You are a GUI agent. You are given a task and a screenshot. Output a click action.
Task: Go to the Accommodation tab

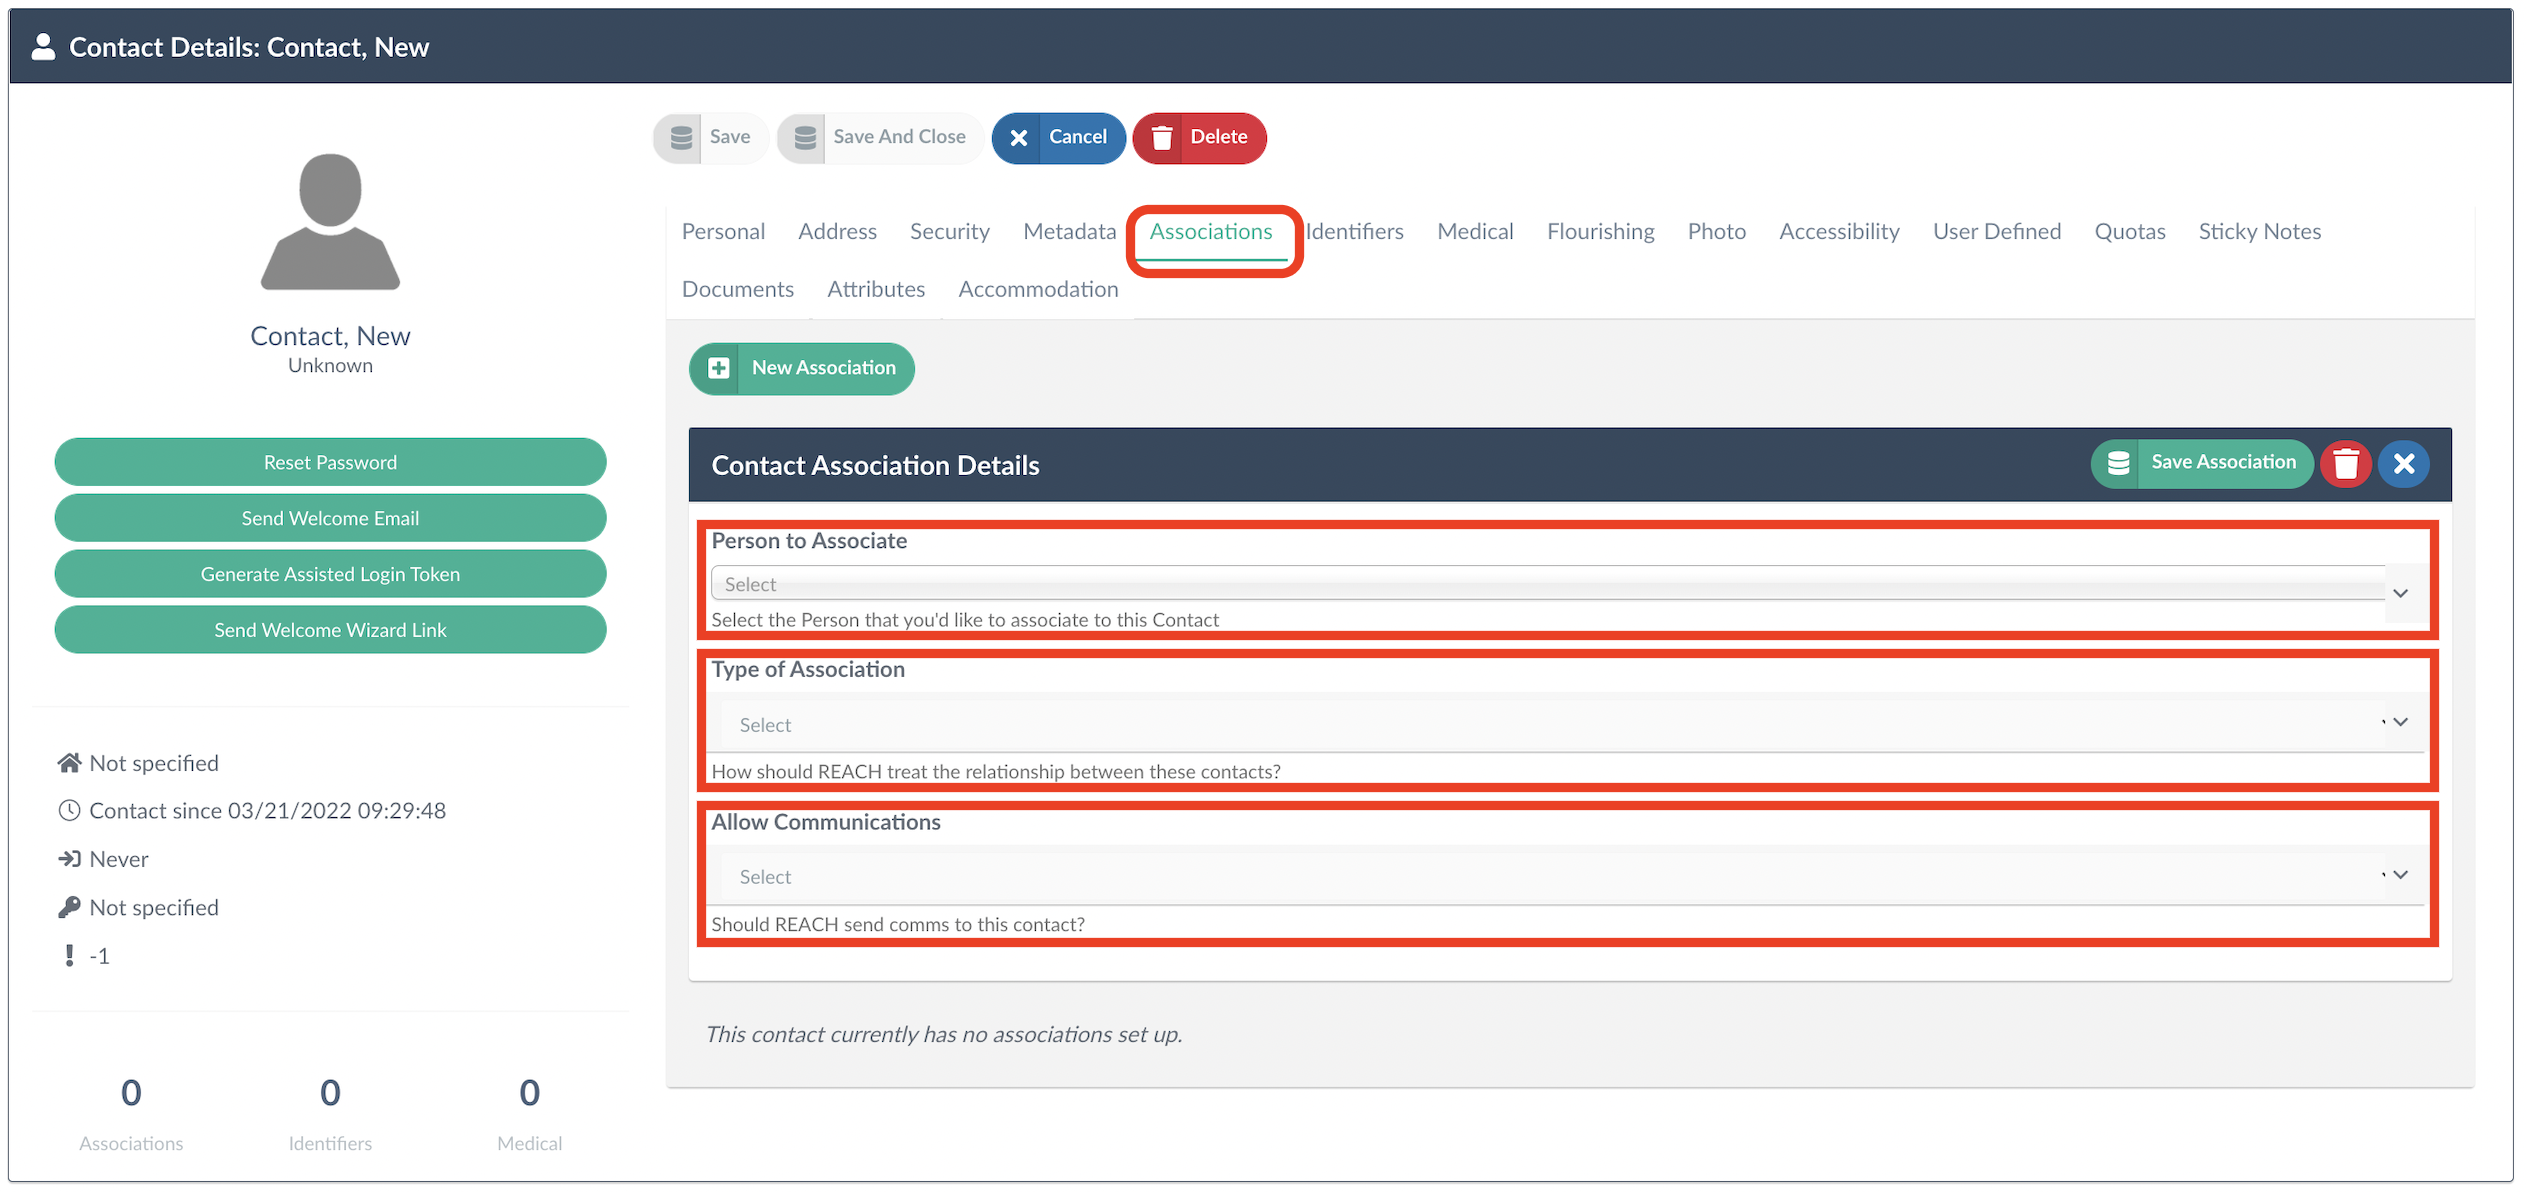[x=1037, y=289]
